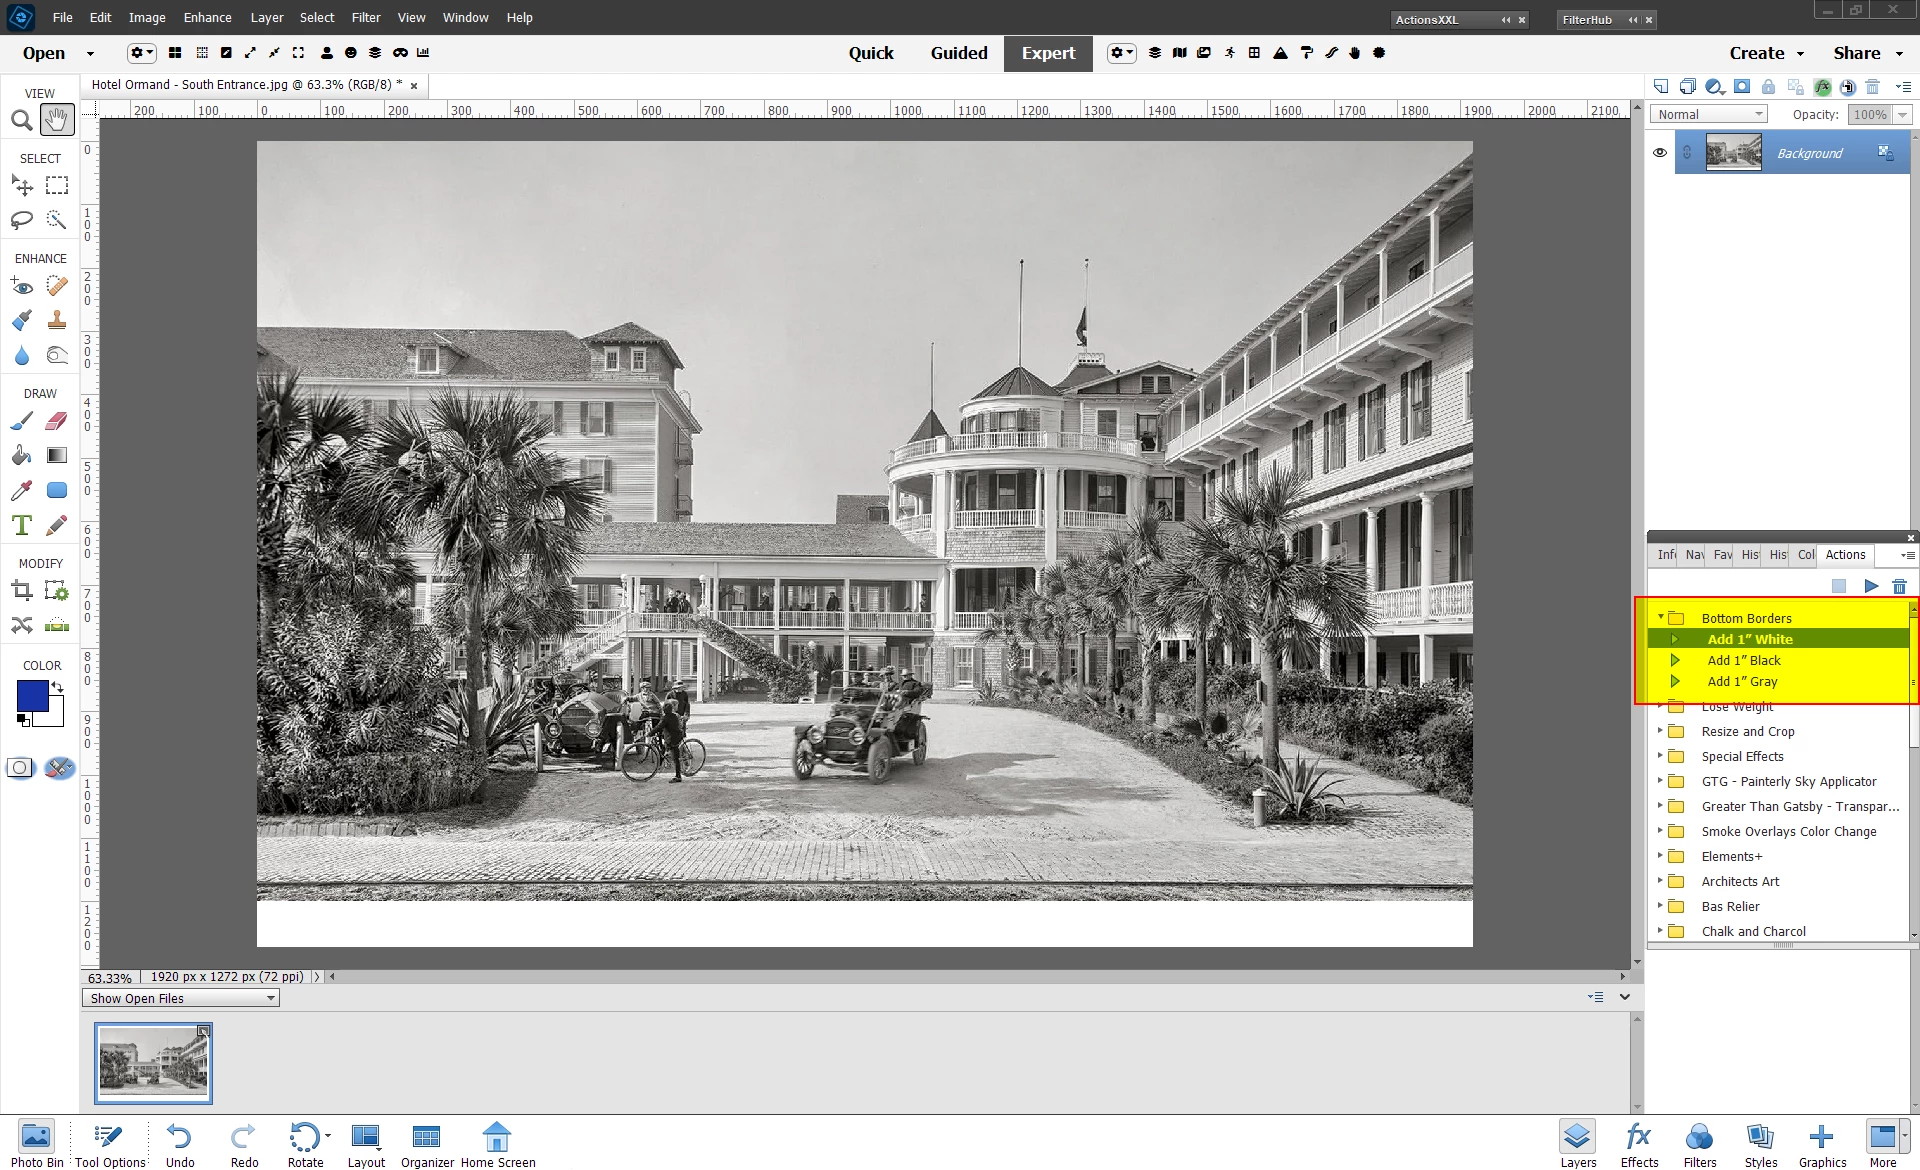
Task: Click the blue foreground color swatch
Action: (x=31, y=696)
